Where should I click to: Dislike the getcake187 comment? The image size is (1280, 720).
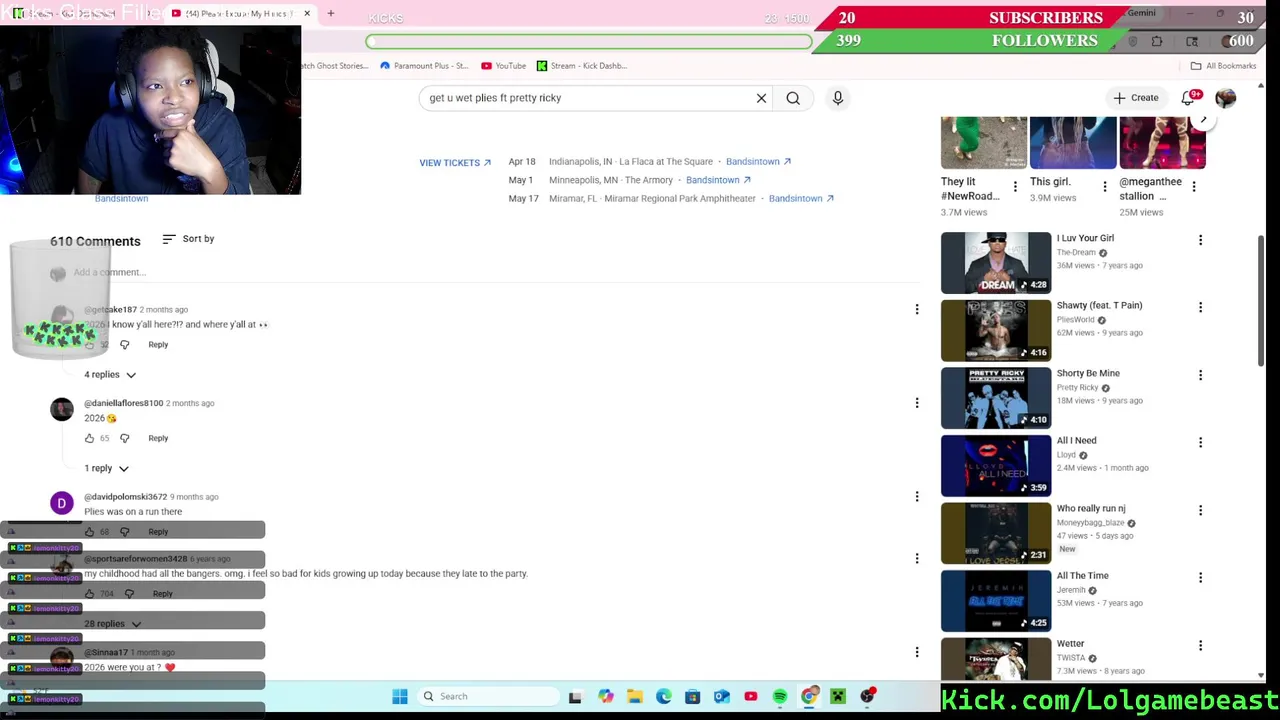click(124, 344)
